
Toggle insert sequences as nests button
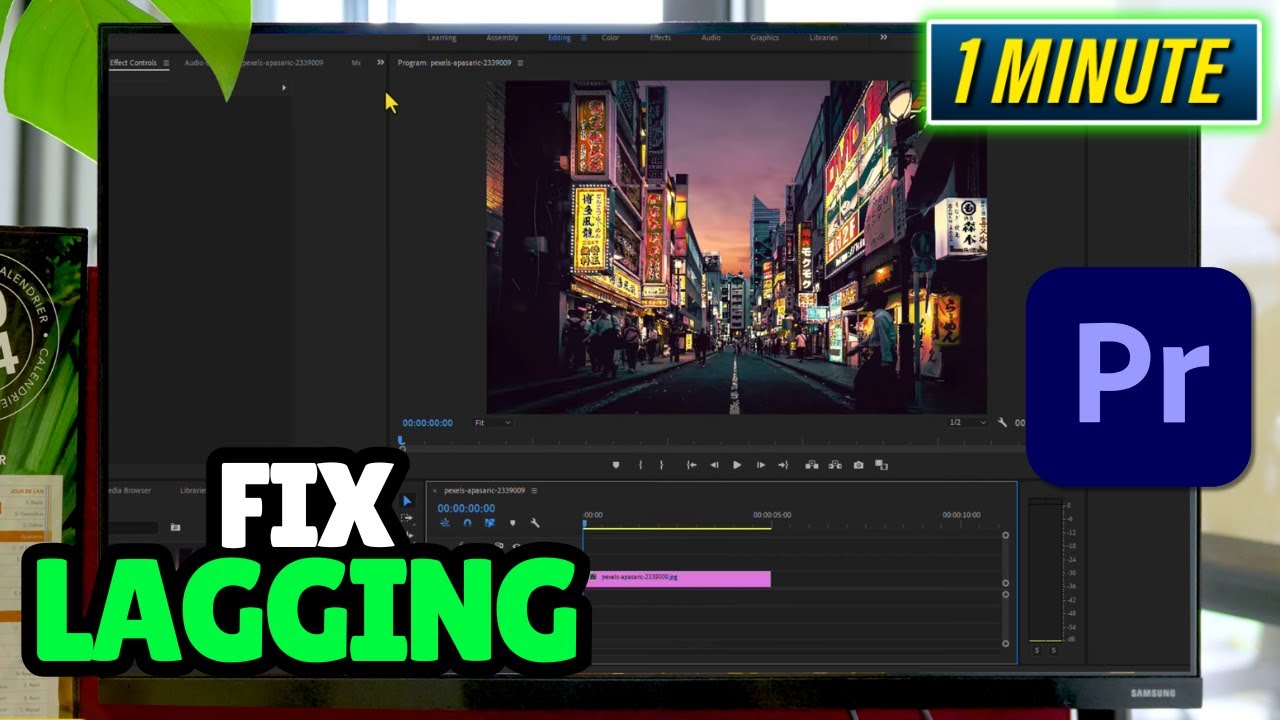click(445, 523)
